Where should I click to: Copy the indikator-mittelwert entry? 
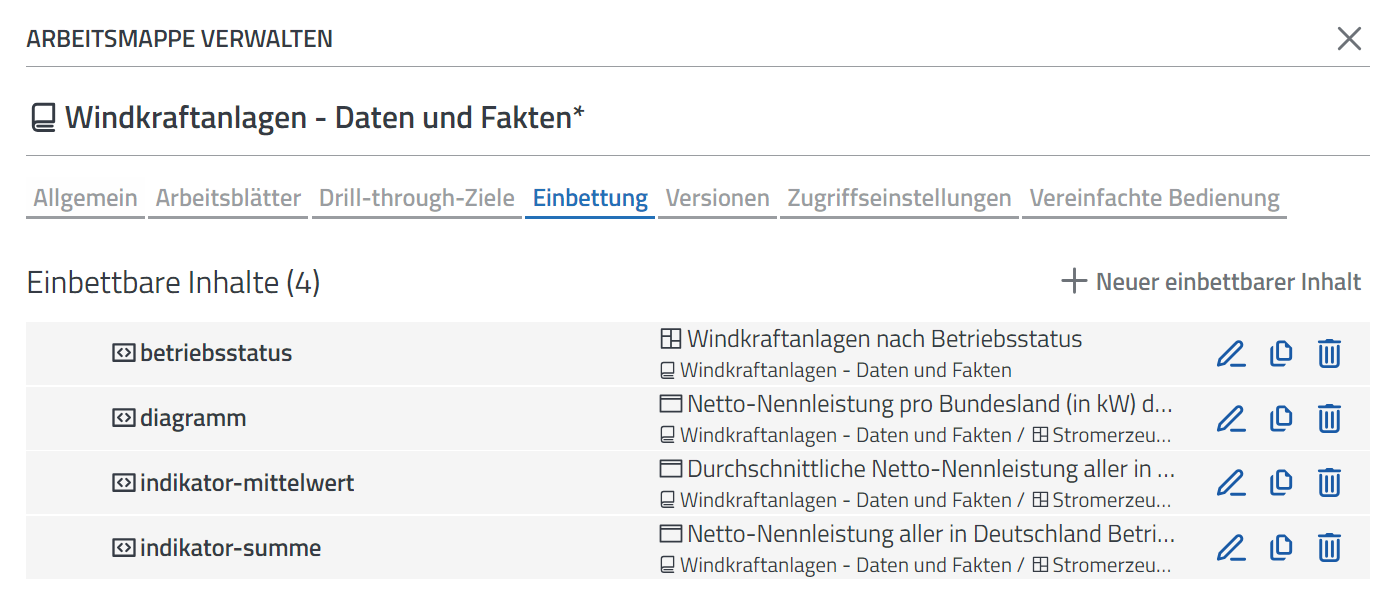pos(1281,483)
